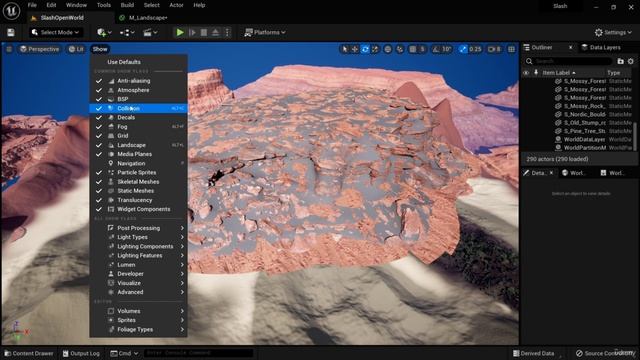640x360 pixels.
Task: Toggle surface snapping icon in viewport
Action: click(x=400, y=49)
